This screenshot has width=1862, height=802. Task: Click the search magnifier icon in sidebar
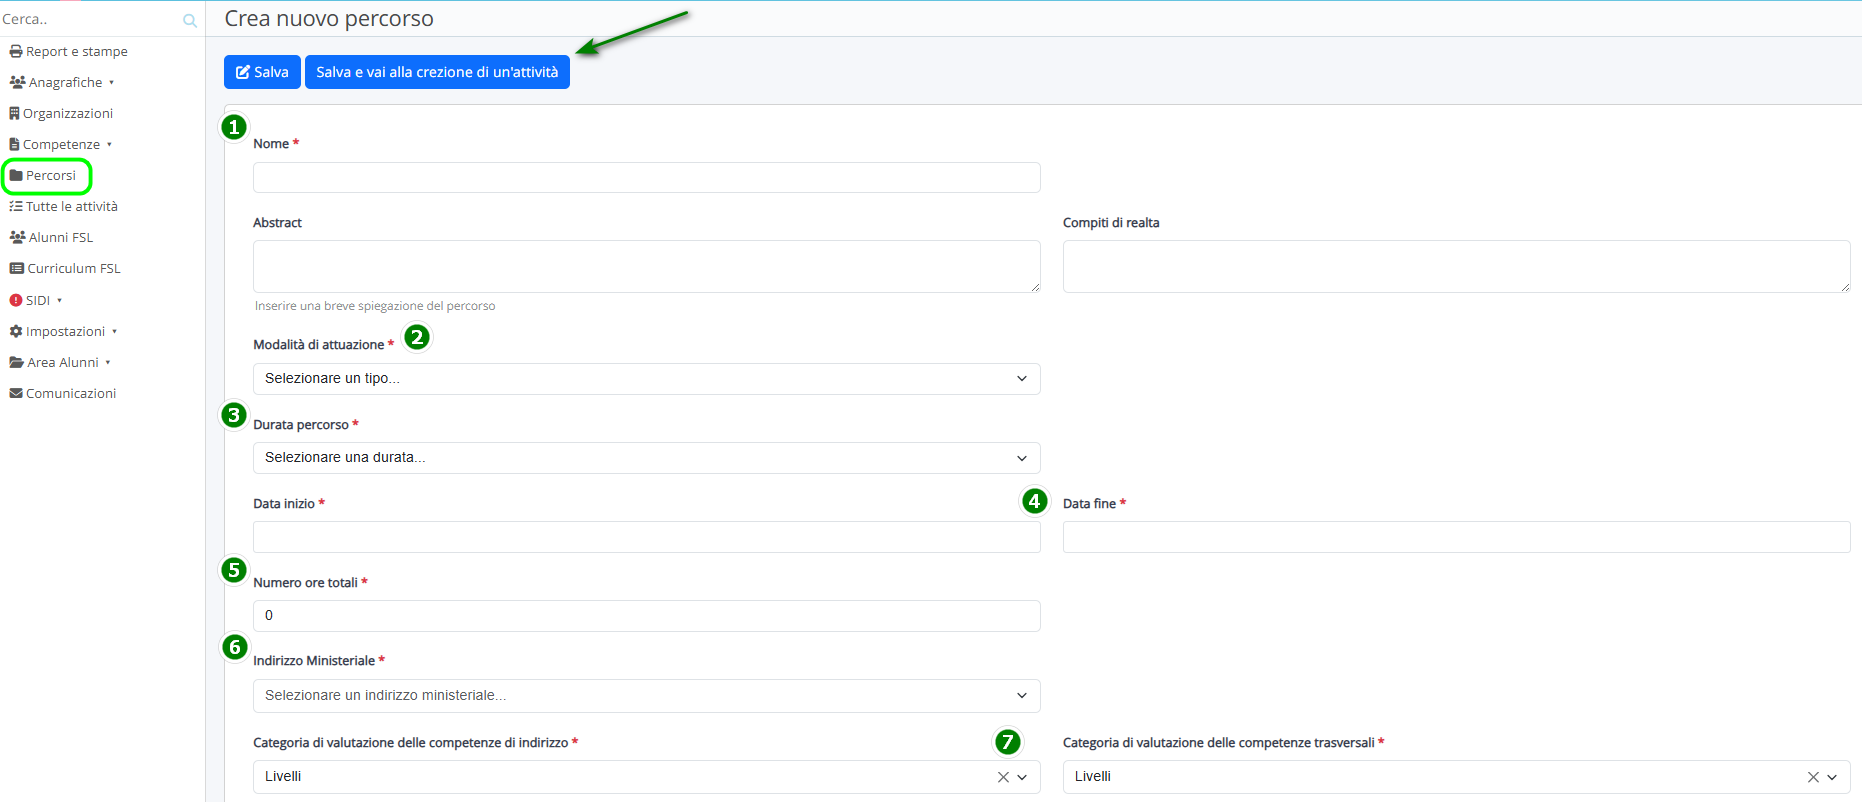pos(190,20)
